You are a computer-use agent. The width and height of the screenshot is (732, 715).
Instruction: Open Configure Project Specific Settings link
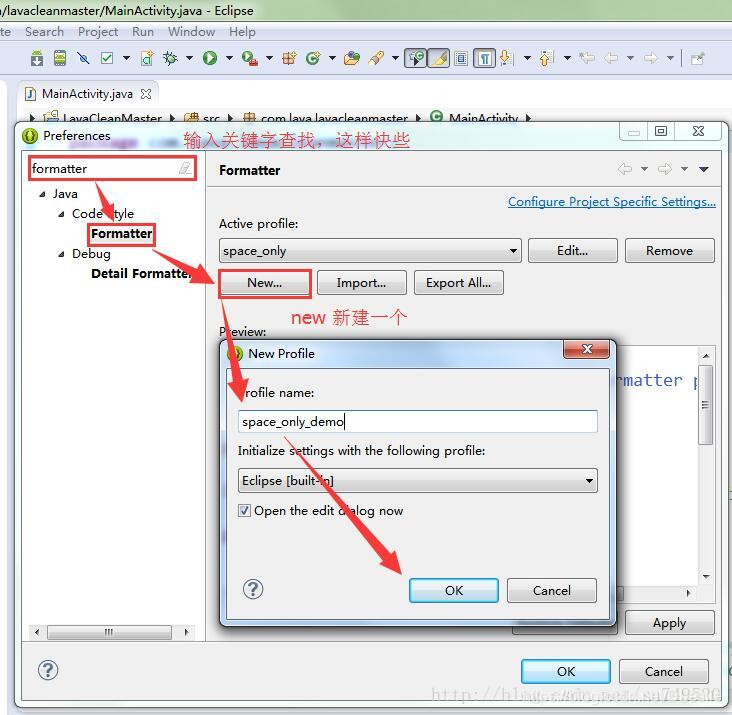coord(612,202)
